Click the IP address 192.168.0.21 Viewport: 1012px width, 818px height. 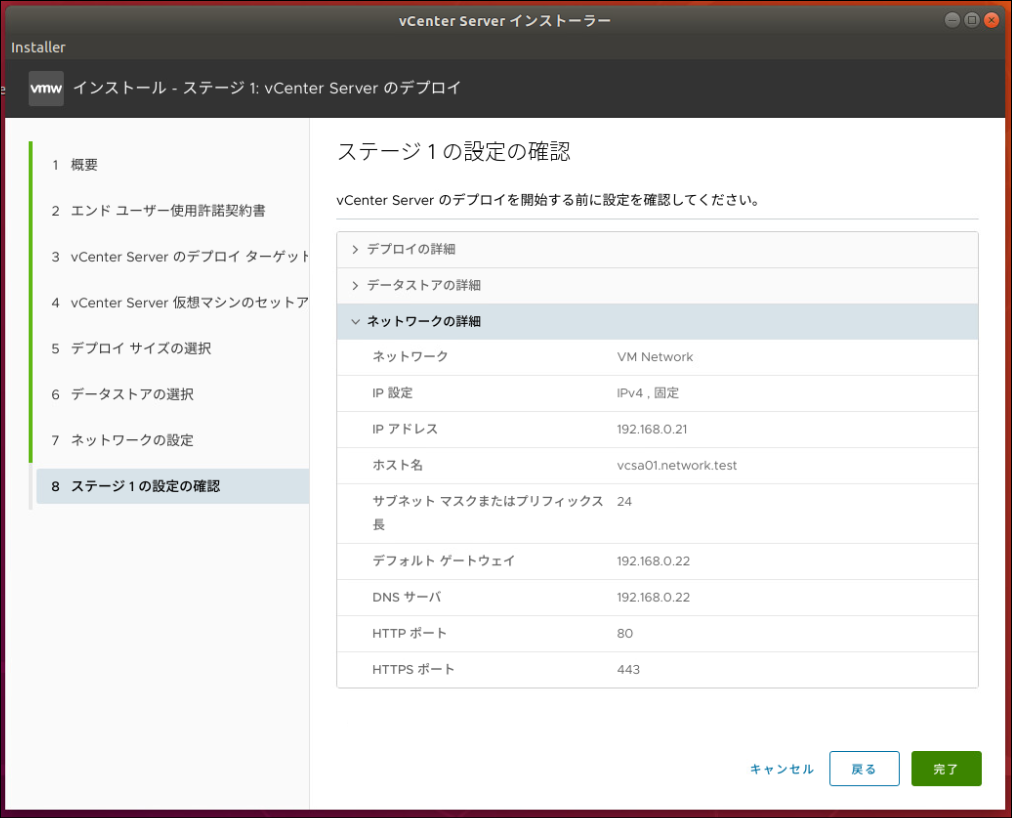652,429
